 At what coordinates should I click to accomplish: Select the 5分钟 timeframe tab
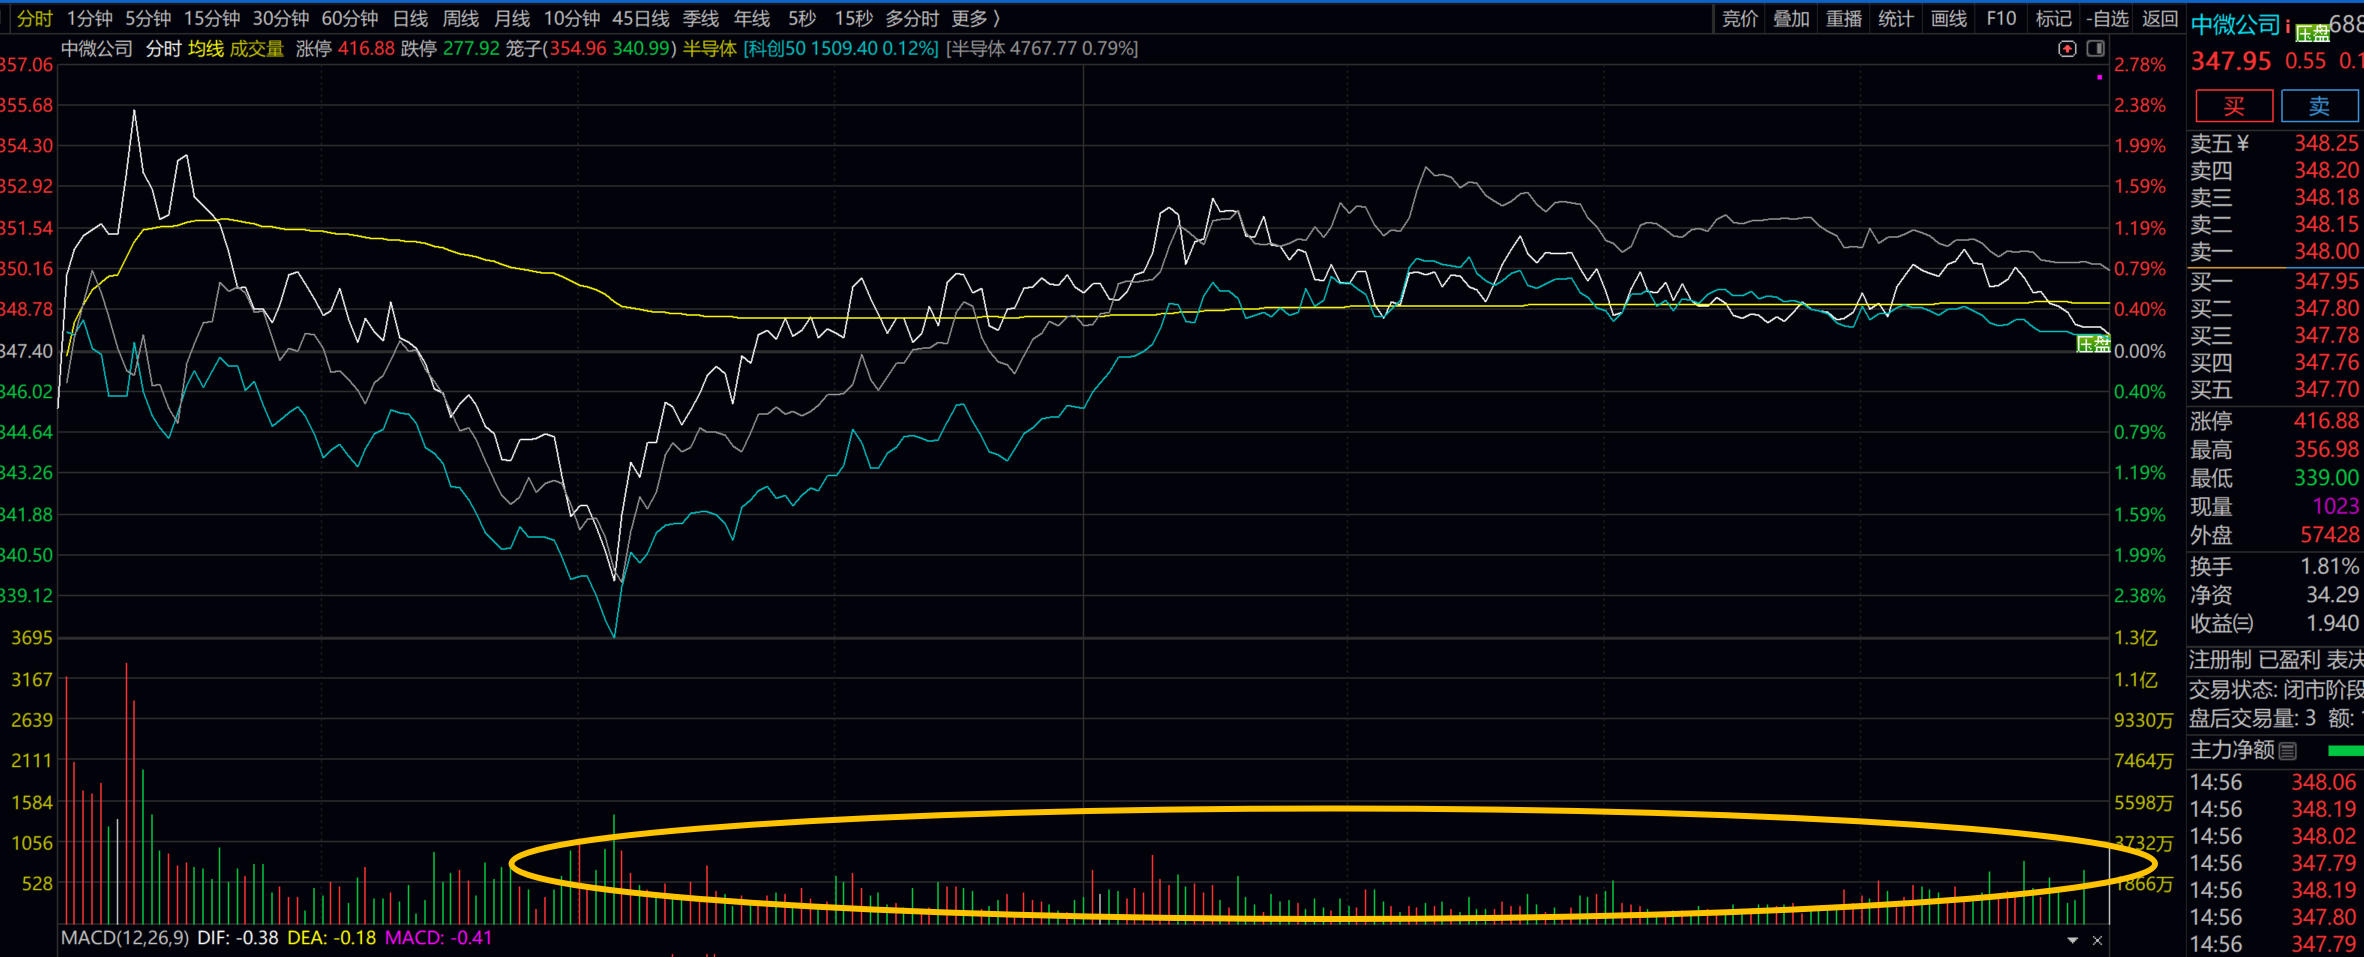pyautogui.click(x=148, y=19)
